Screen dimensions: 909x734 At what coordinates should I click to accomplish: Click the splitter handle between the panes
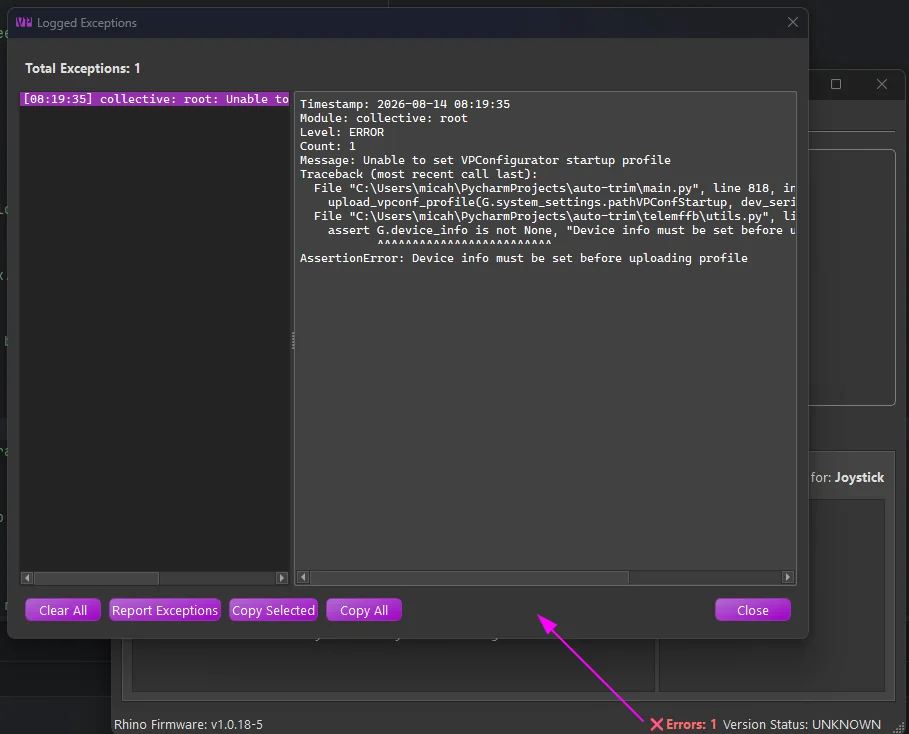[x=293, y=340]
